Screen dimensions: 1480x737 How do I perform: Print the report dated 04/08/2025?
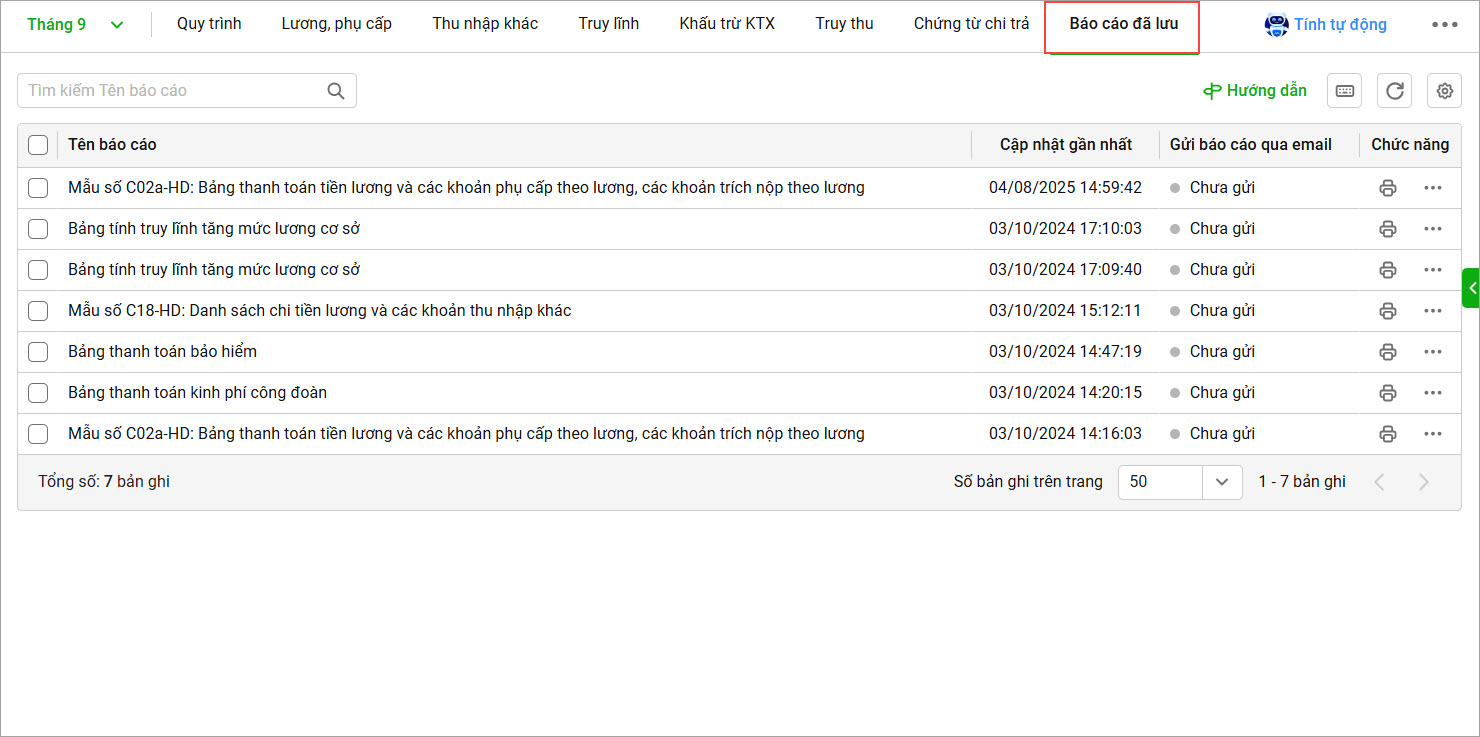pos(1387,188)
